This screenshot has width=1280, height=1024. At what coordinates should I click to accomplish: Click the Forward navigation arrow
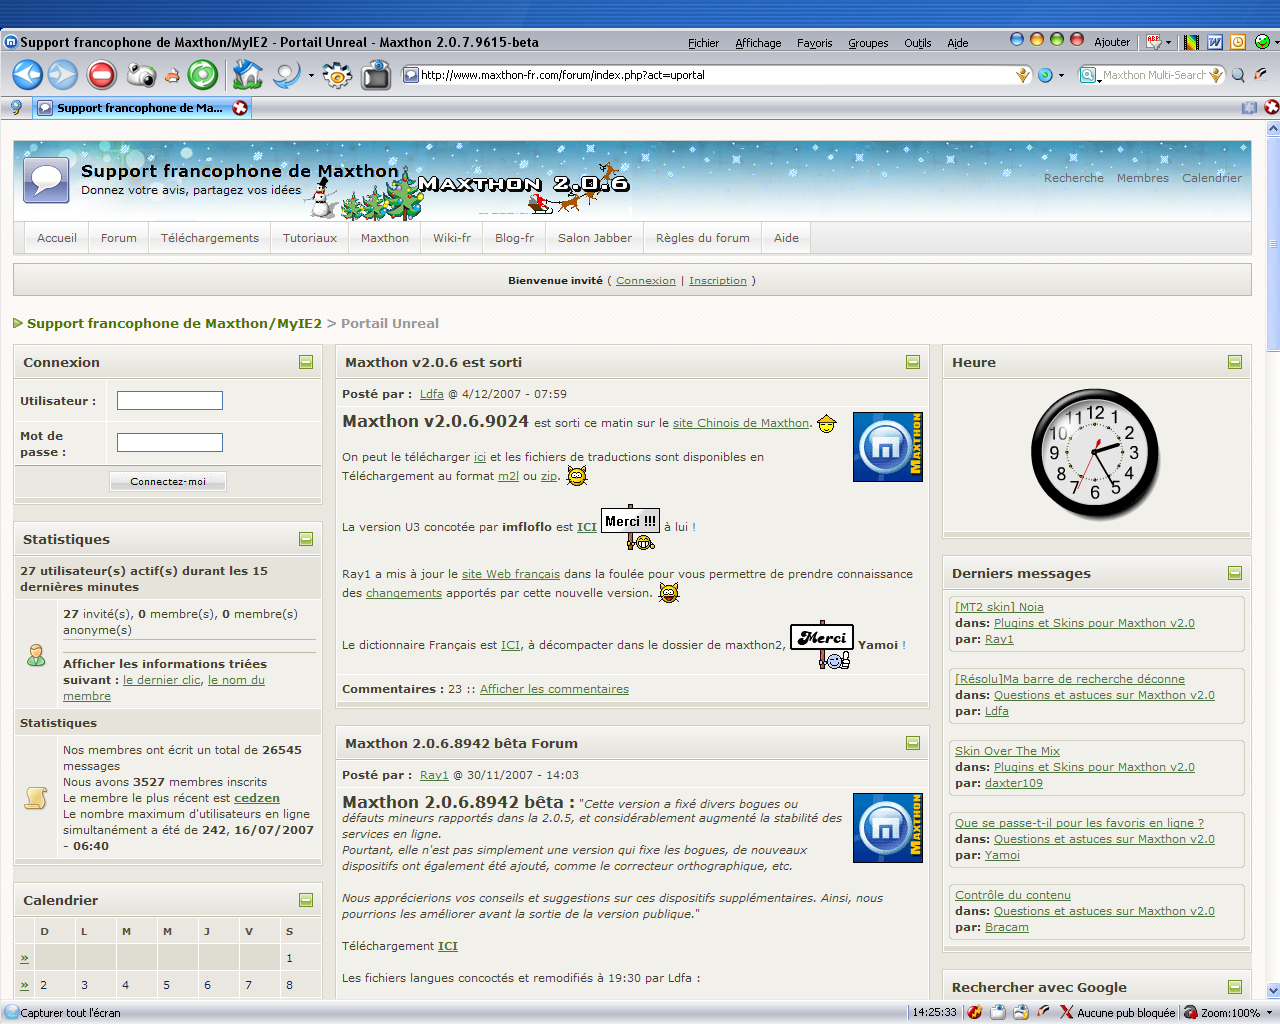63,75
